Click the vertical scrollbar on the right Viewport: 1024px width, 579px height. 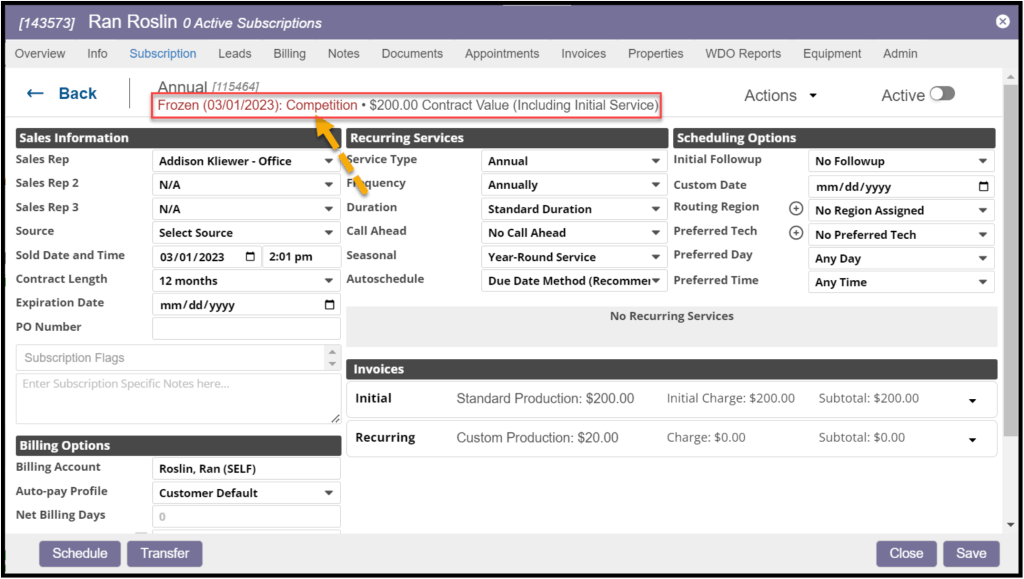coord(1009,300)
